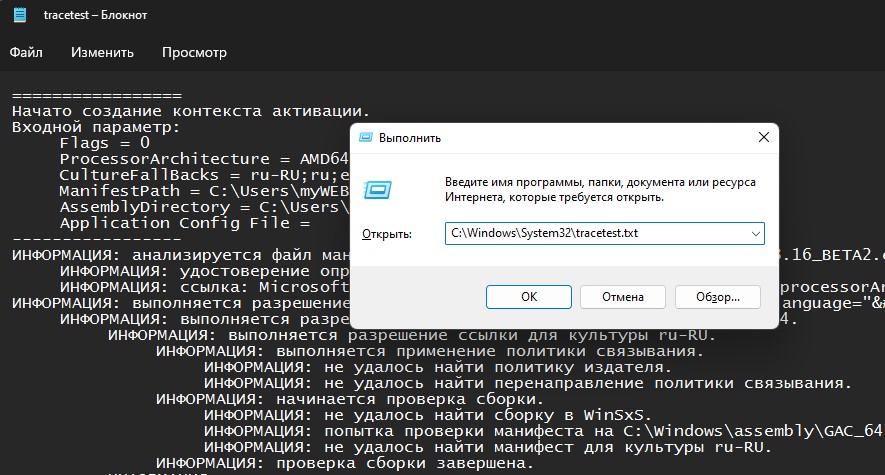
Task: Click the 'ProcessorArchitecture = AMD64' line
Action: pos(204,159)
